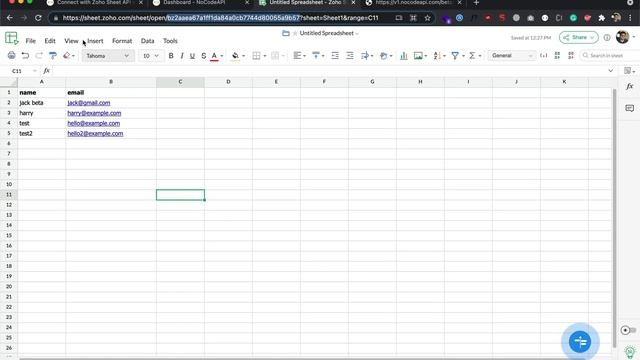Image resolution: width=640 pixels, height=360 pixels.
Task: Click the Search in sheet field
Action: coord(610,56)
